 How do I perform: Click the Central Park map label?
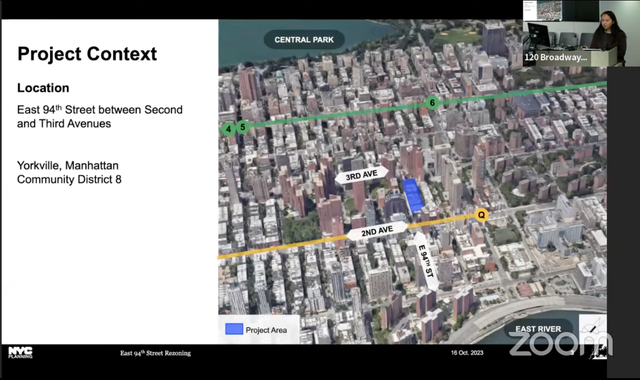click(304, 40)
